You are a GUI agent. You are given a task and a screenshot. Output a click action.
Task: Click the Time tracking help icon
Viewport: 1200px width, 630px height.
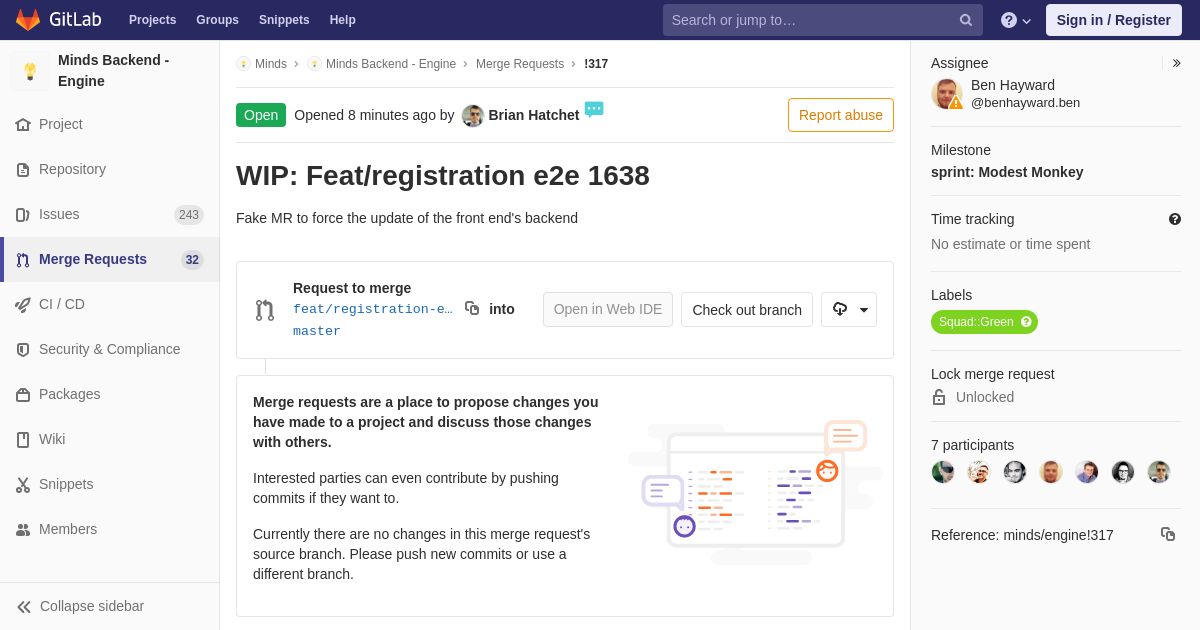[x=1175, y=219]
